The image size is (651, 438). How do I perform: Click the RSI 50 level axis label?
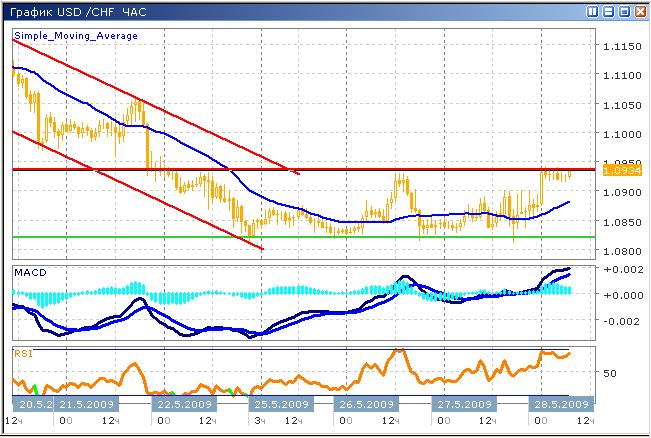pos(611,372)
